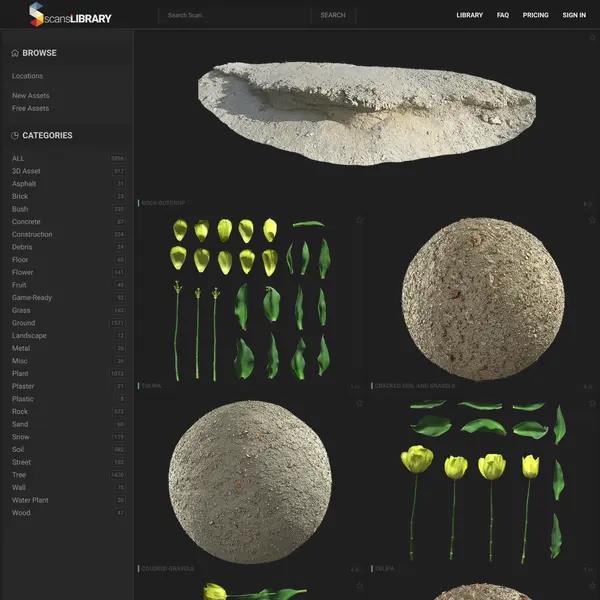Open the LIBRARY menu item

(470, 15)
